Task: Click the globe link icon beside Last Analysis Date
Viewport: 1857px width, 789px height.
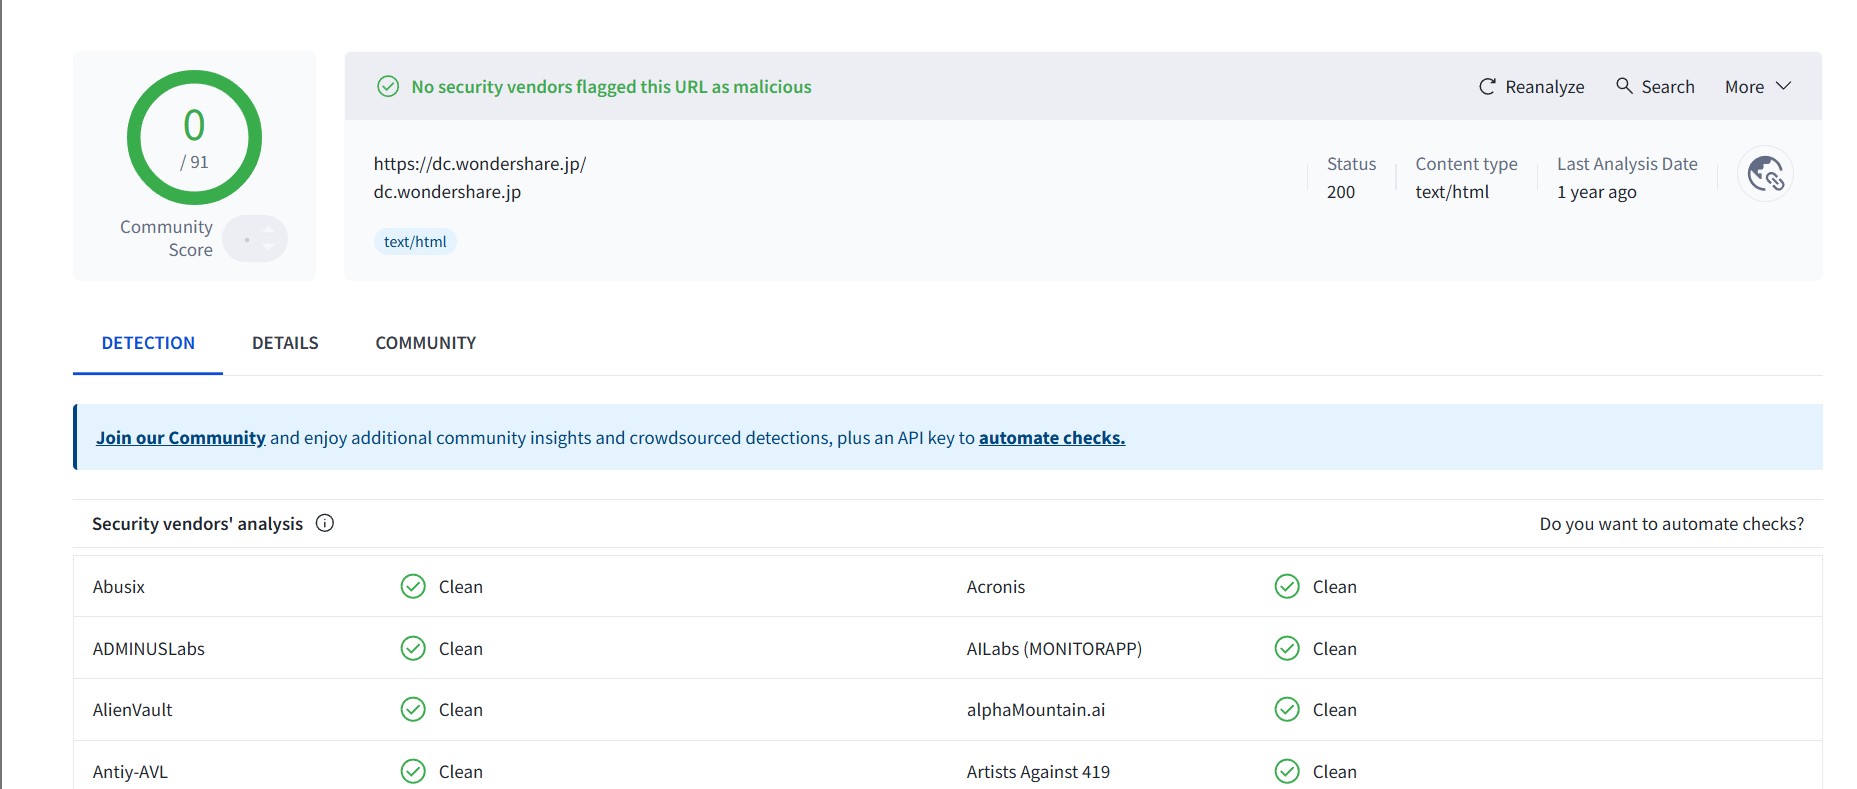Action: (1765, 174)
